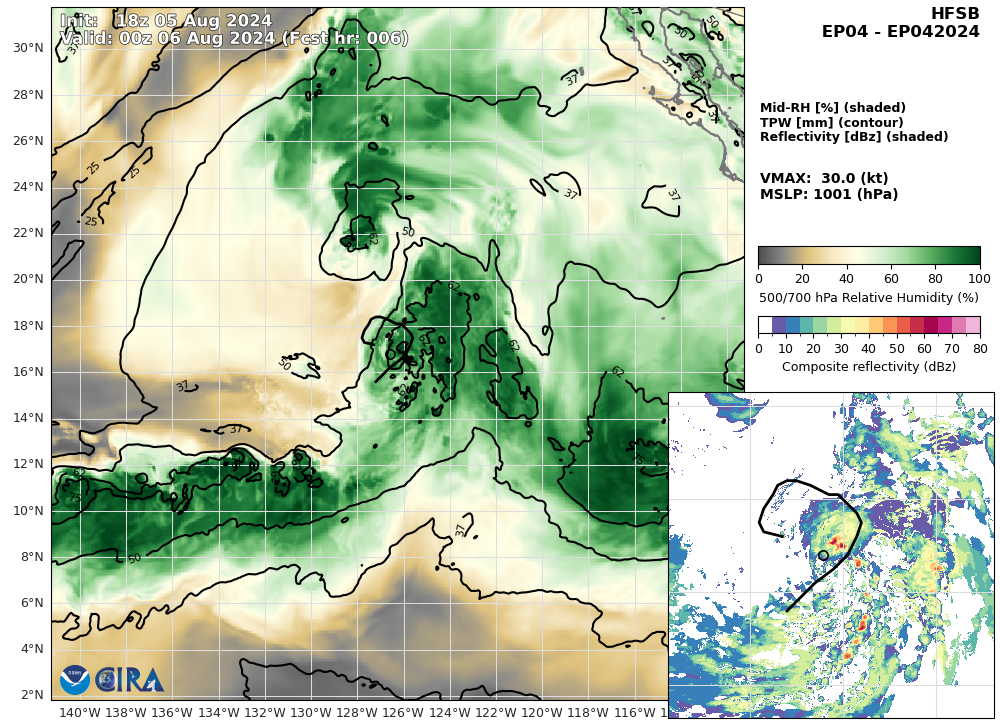
Task: Click the 12°N latitude label
Action: coord(28,464)
